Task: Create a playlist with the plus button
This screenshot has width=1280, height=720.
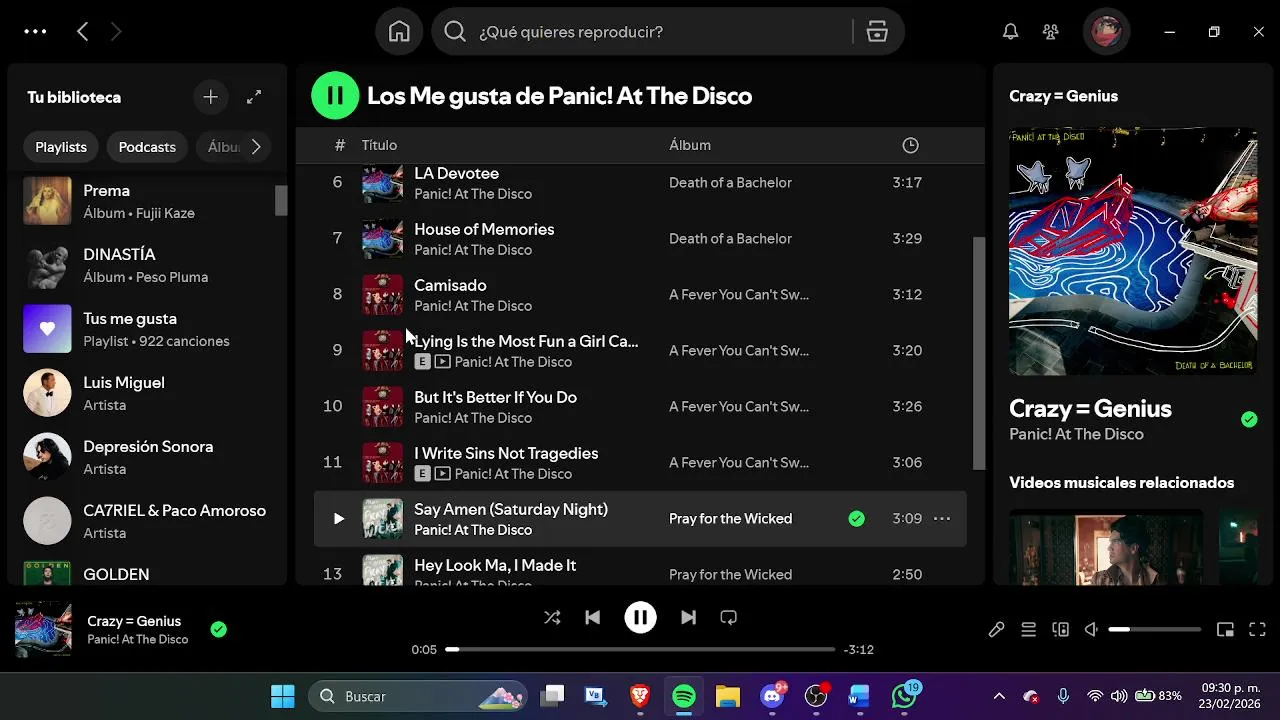Action: pyautogui.click(x=210, y=97)
